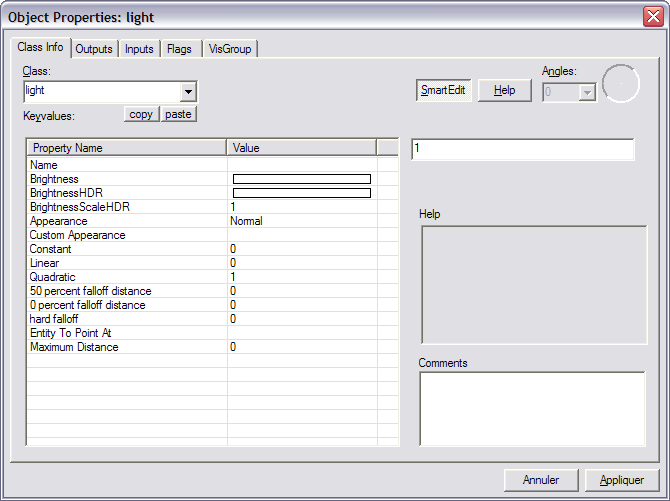Select the Brightness color swatch

301,179
